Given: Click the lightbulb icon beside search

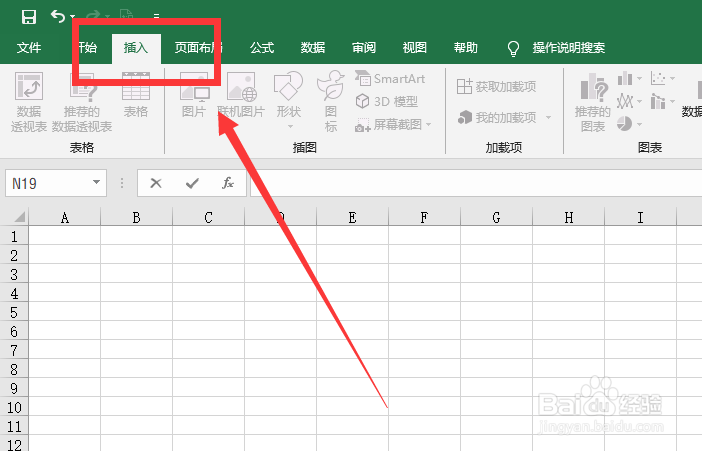Looking at the screenshot, I should point(513,48).
